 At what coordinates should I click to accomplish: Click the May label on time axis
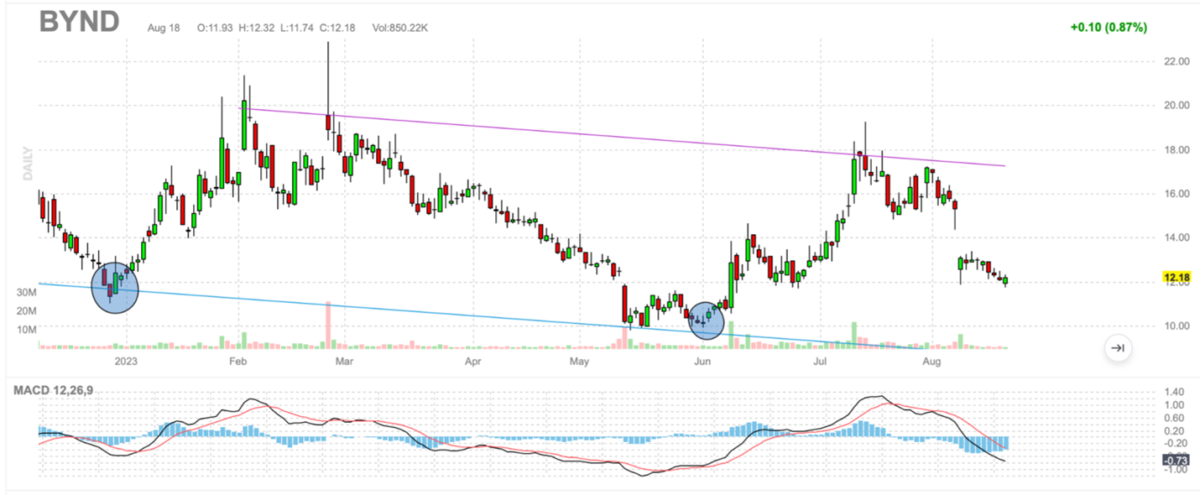[581, 360]
